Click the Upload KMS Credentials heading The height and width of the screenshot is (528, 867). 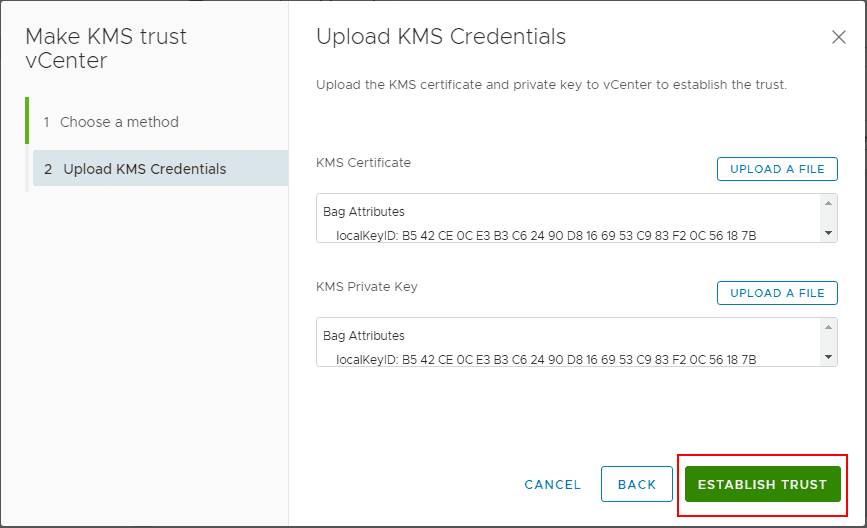coord(441,37)
